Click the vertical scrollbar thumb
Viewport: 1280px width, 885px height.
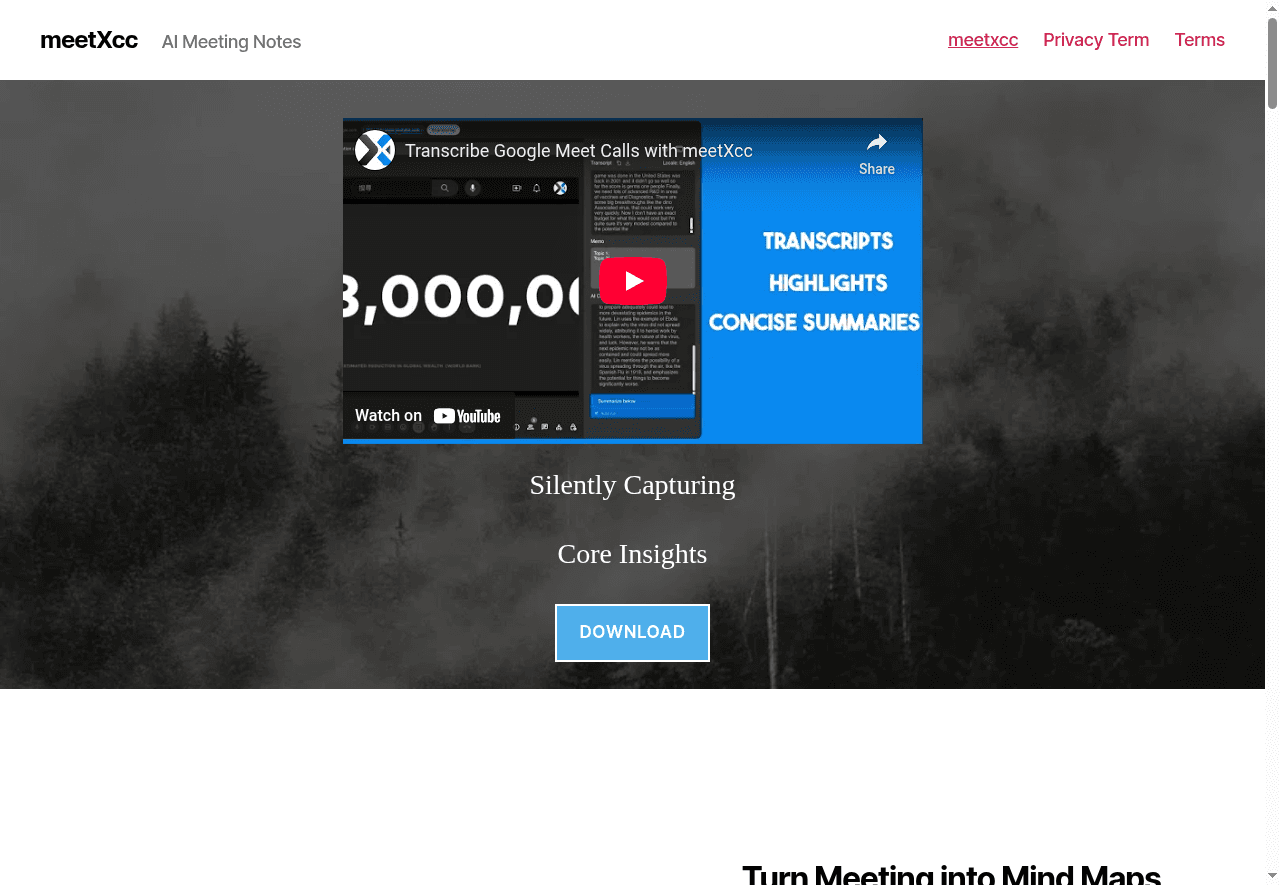tap(1272, 60)
